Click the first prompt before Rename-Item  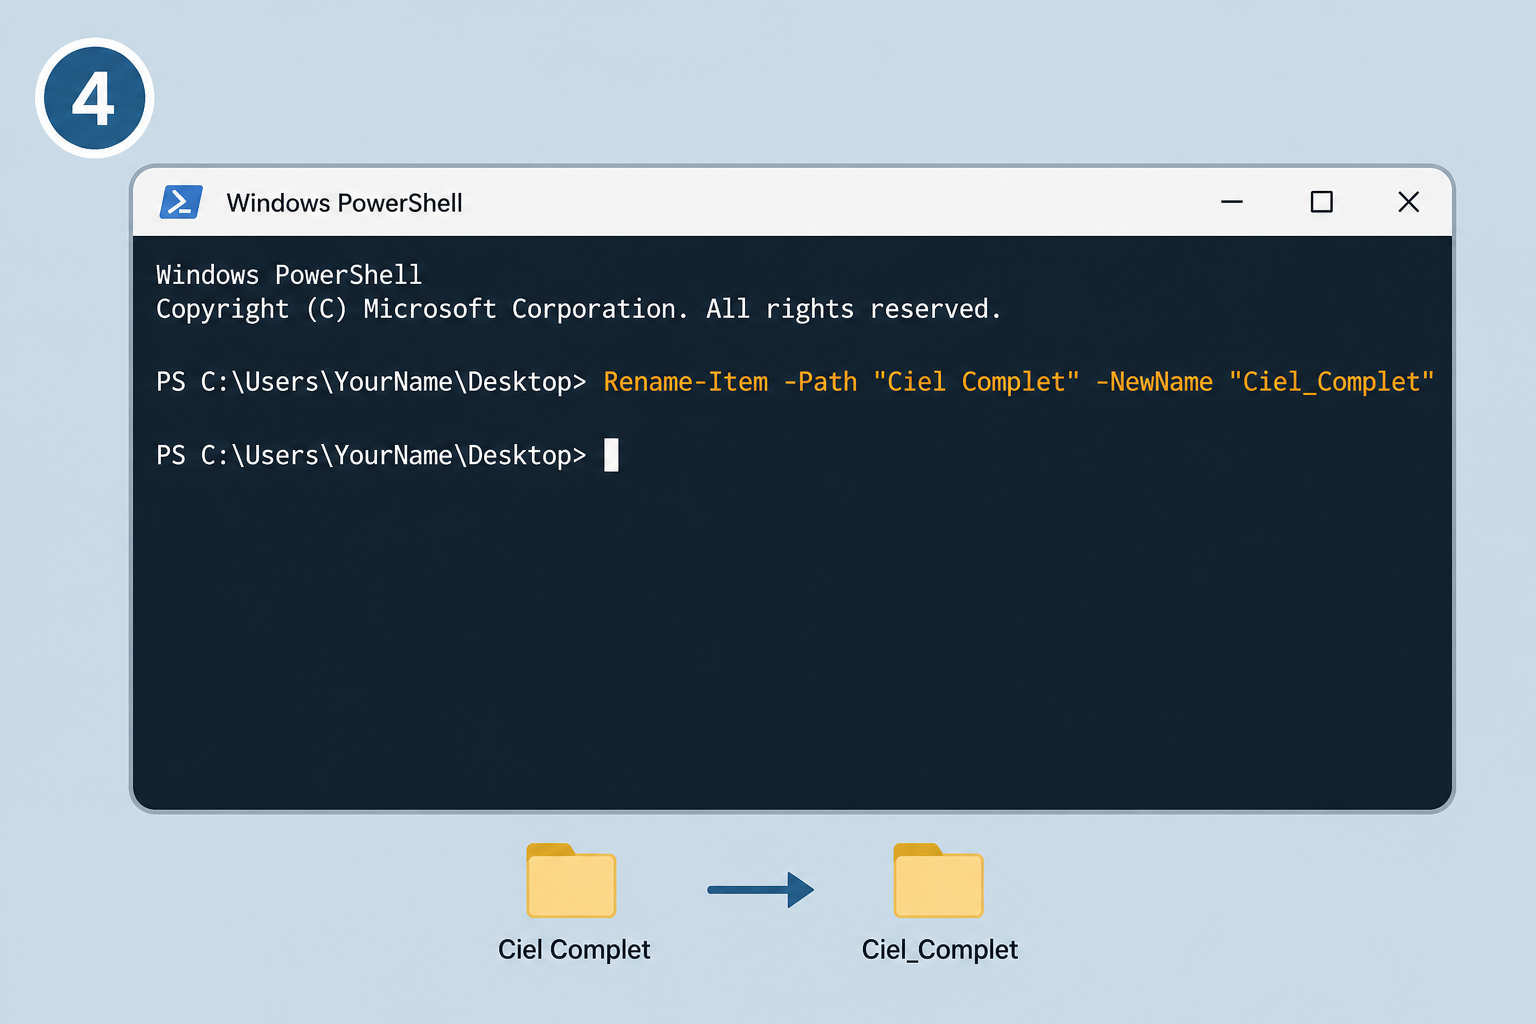click(371, 382)
